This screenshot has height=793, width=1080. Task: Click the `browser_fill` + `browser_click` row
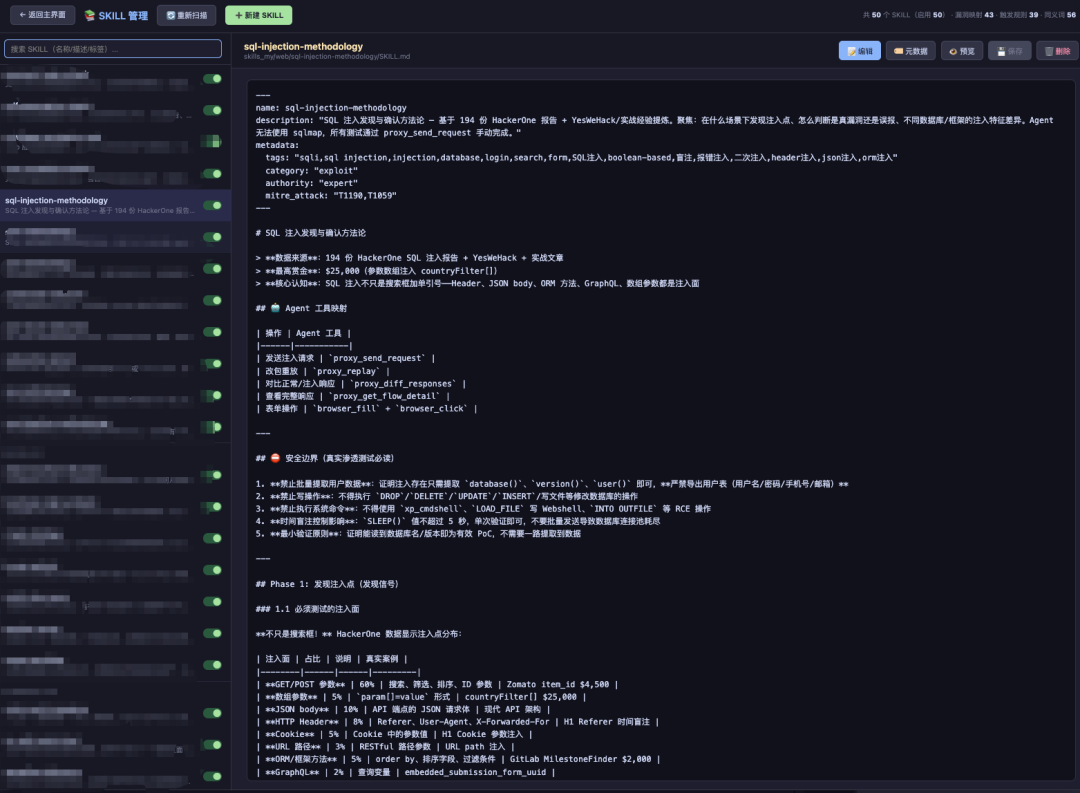[x=366, y=409]
